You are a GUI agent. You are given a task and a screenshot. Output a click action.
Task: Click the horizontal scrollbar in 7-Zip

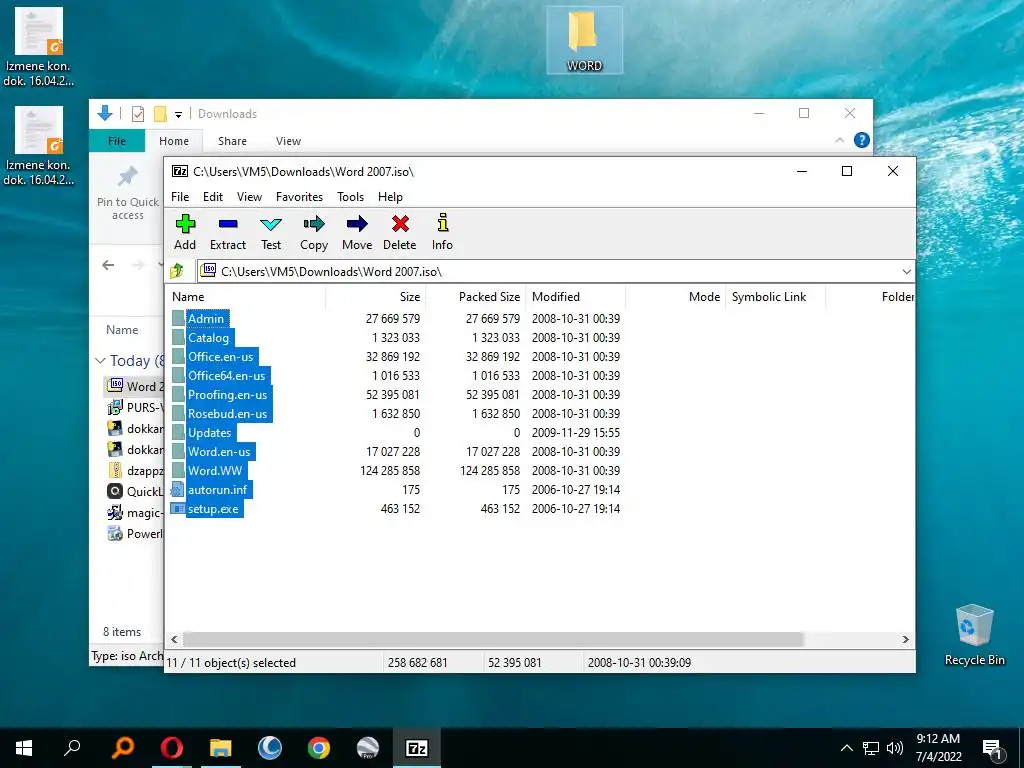tap(493, 639)
